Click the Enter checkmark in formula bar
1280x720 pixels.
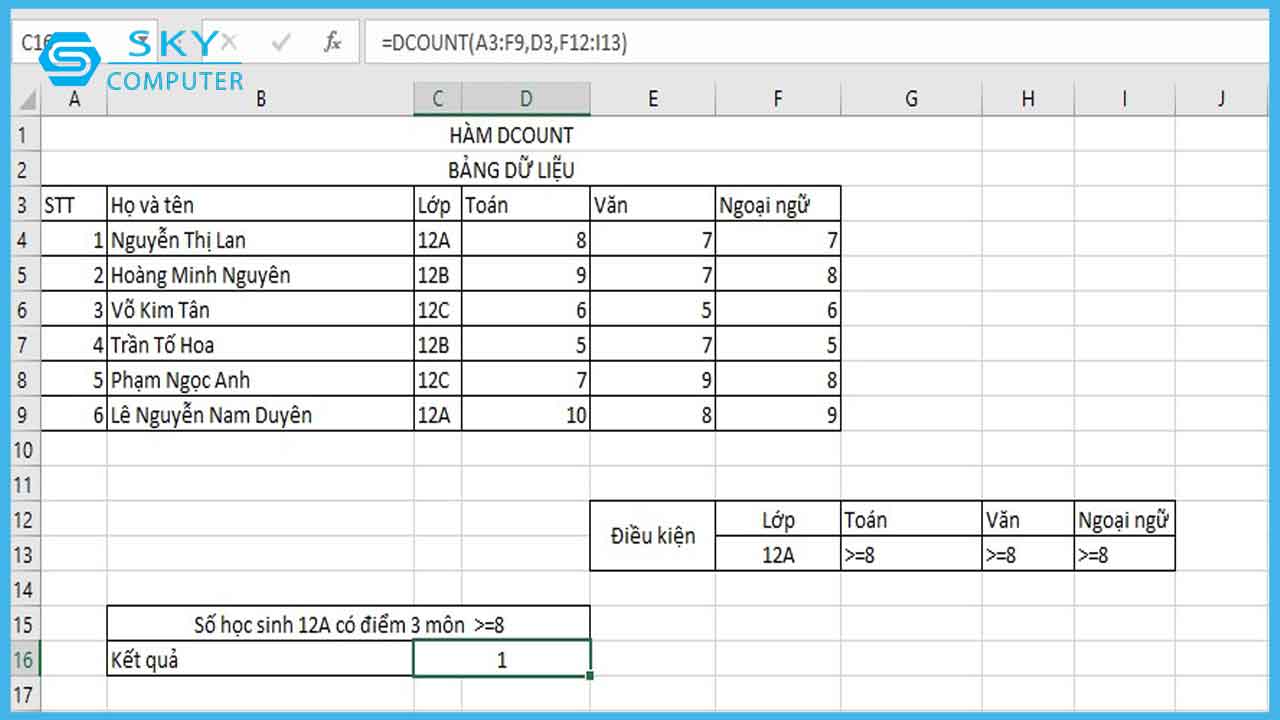(282, 42)
